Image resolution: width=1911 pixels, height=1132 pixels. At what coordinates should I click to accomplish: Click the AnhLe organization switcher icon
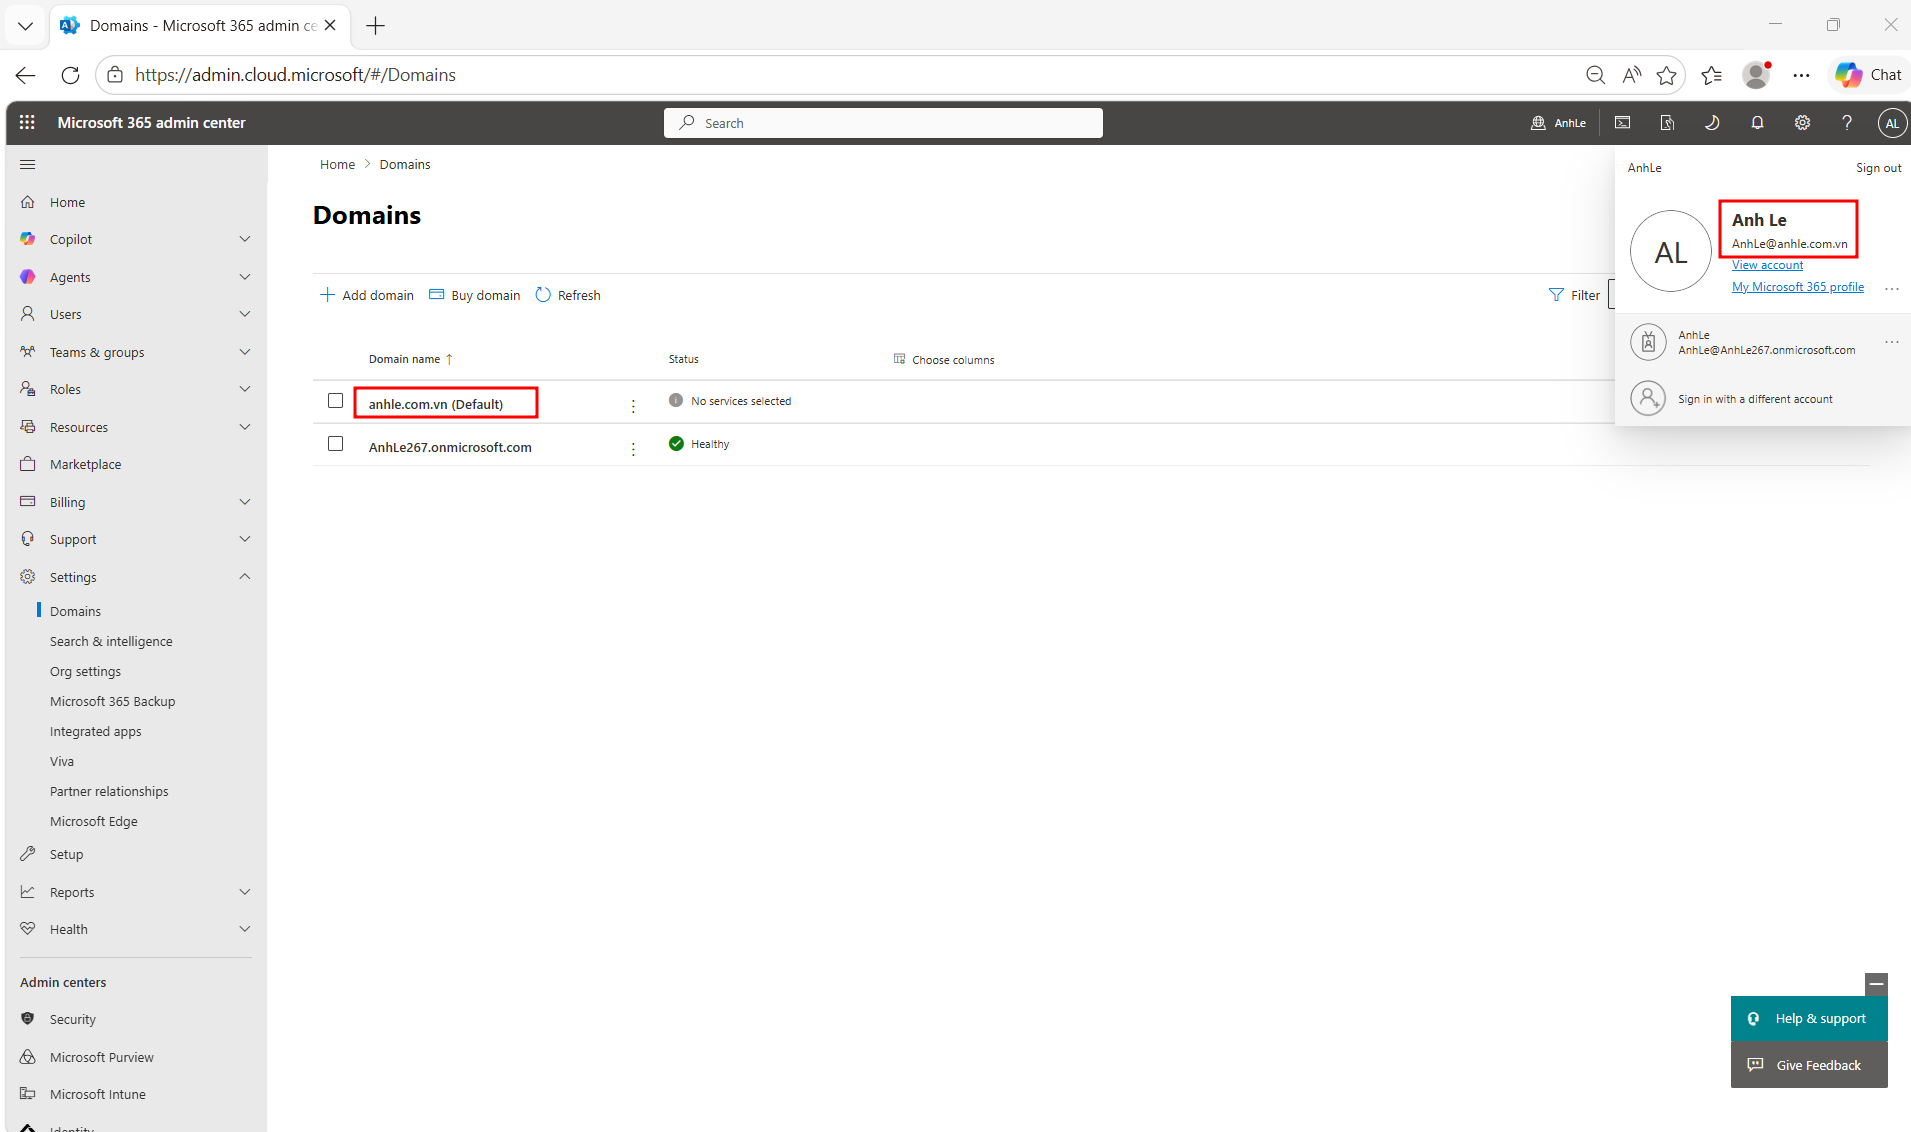tap(1558, 123)
